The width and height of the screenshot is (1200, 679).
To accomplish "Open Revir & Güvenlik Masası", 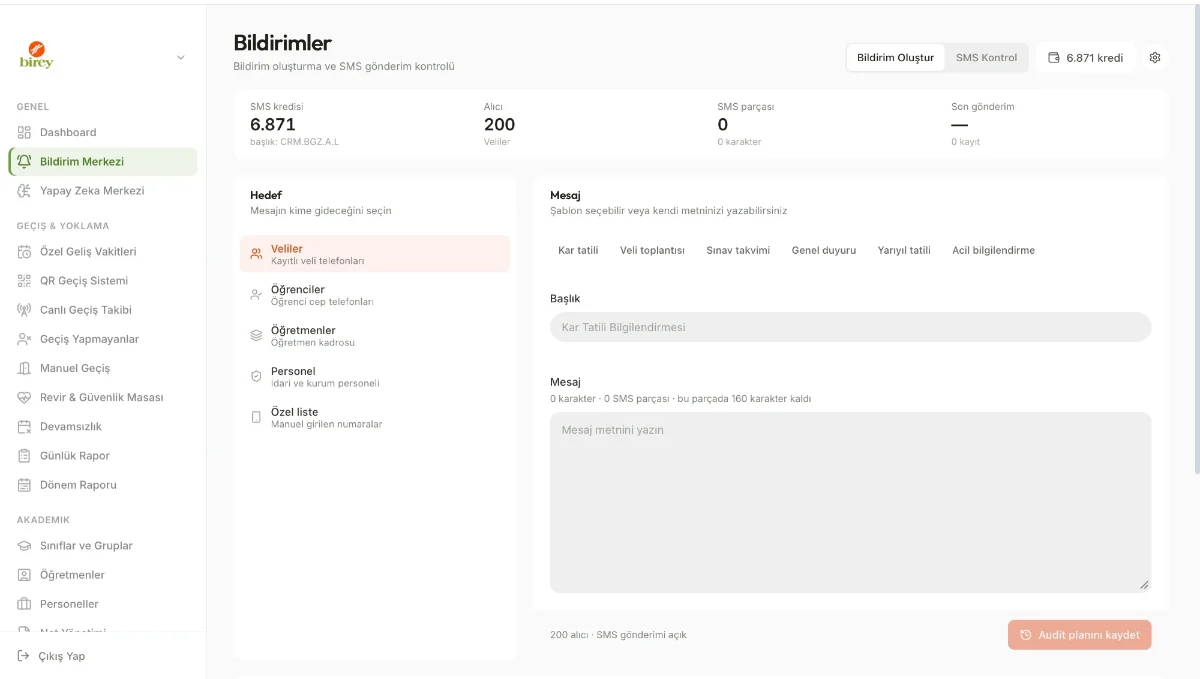I will point(103,397).
